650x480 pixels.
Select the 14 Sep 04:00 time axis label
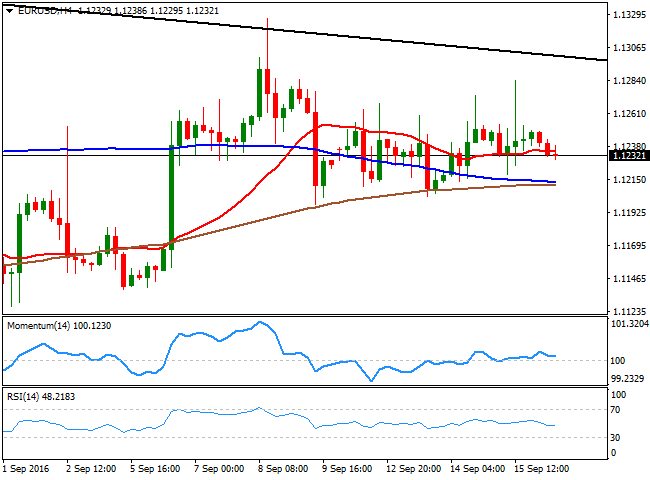click(x=478, y=469)
